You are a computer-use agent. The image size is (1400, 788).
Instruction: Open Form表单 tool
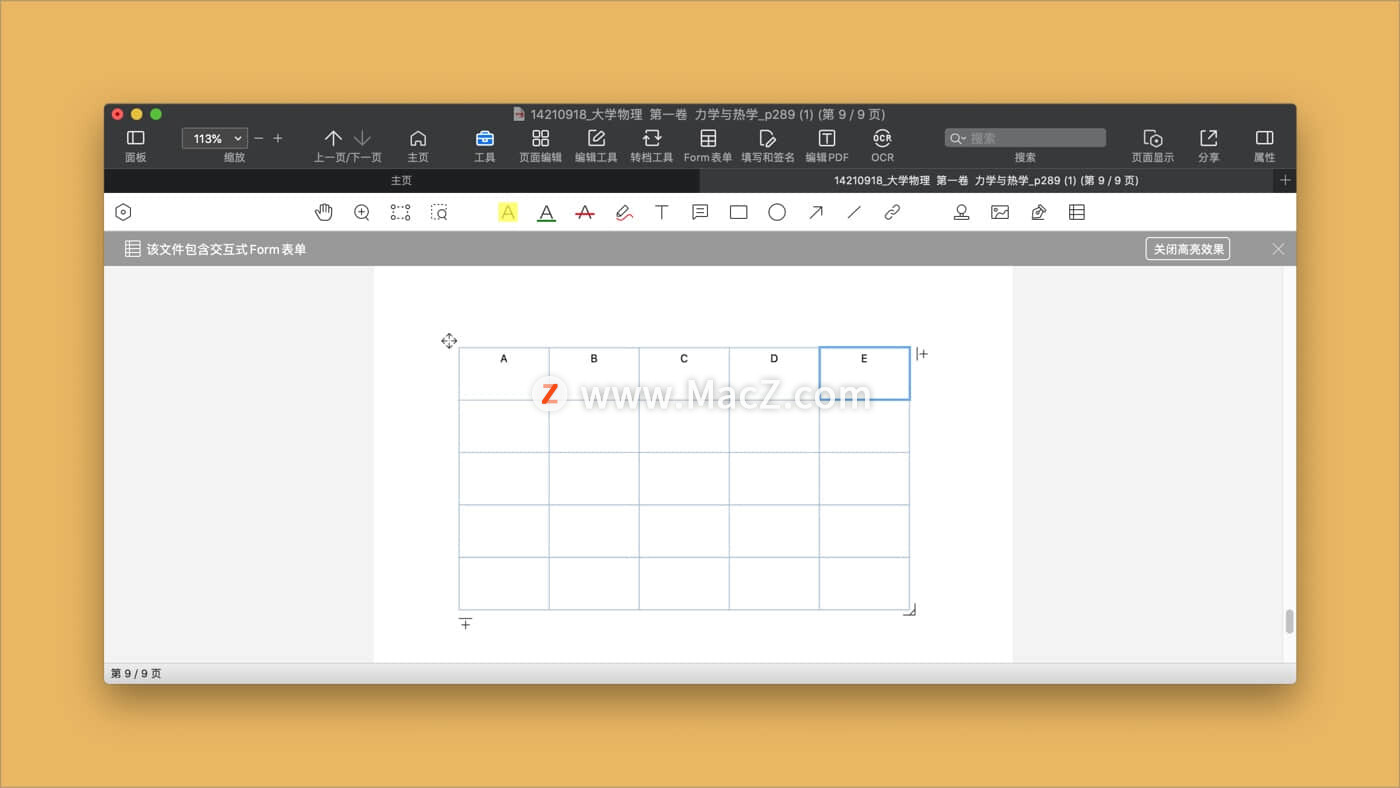(x=708, y=138)
